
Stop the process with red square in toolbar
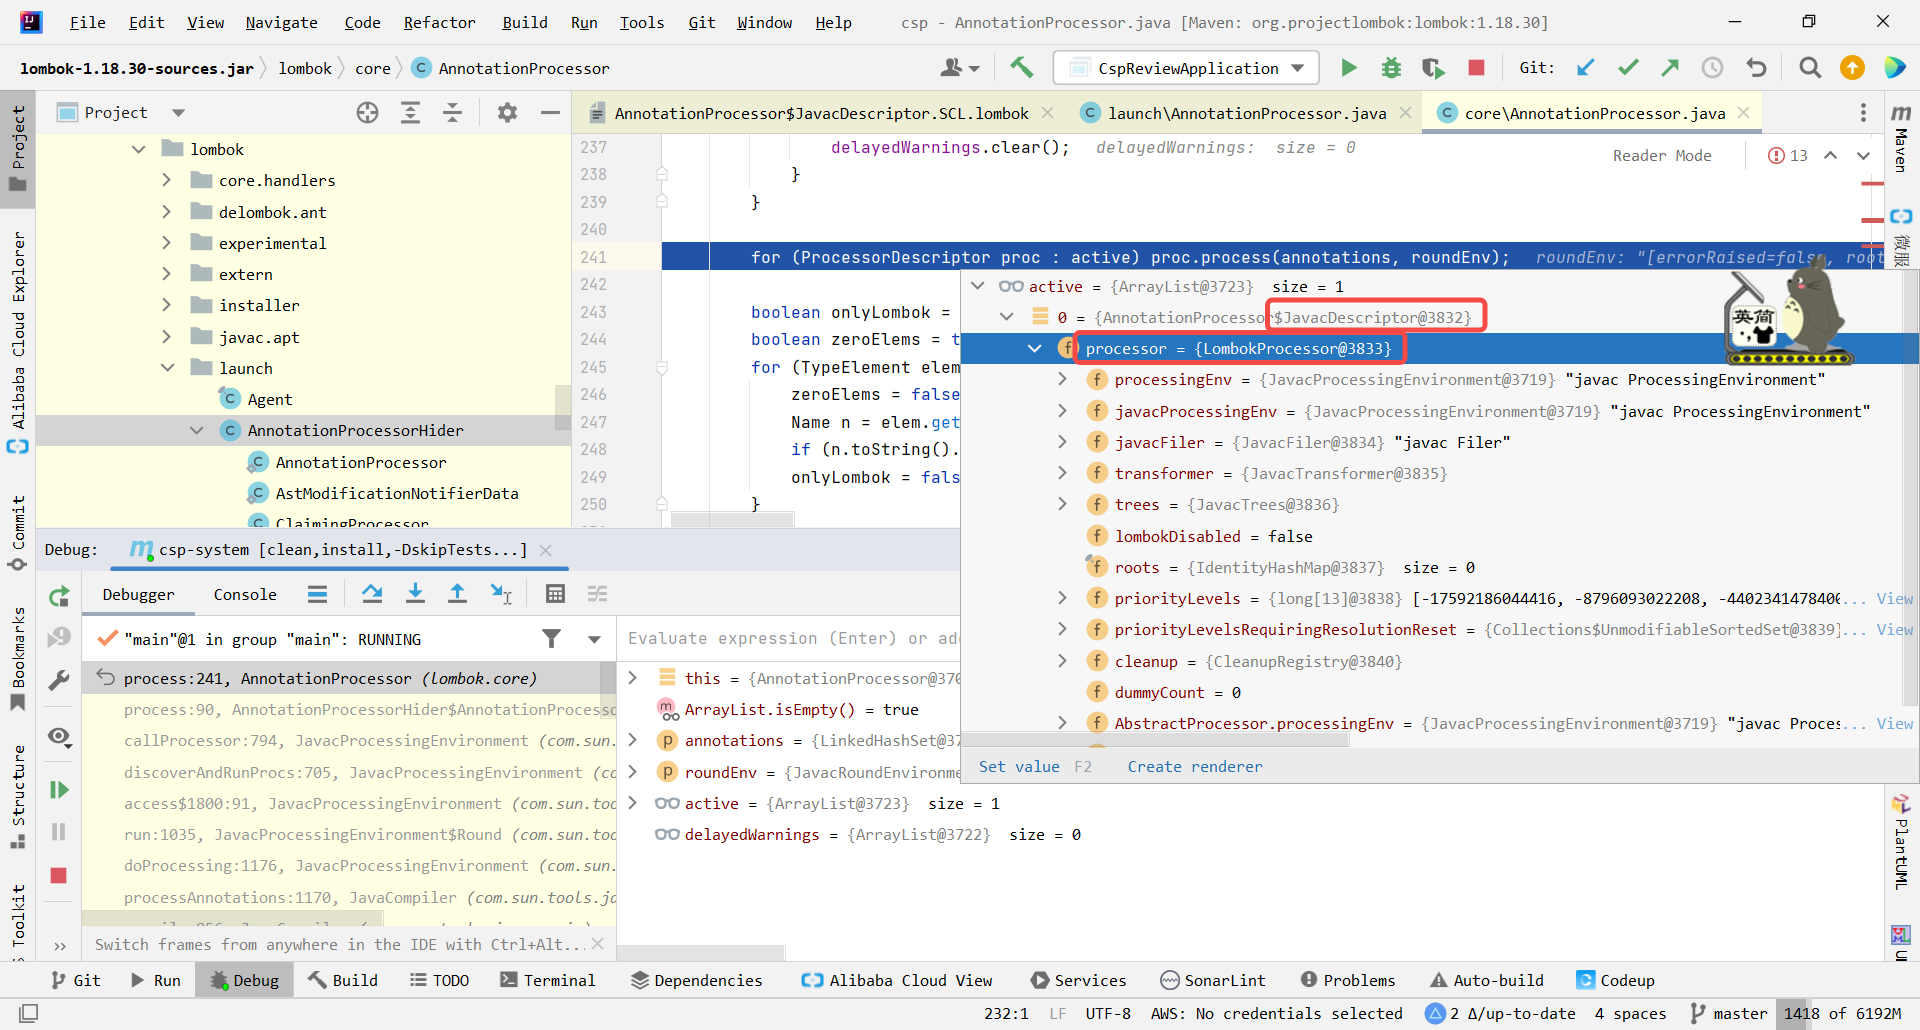point(1476,67)
